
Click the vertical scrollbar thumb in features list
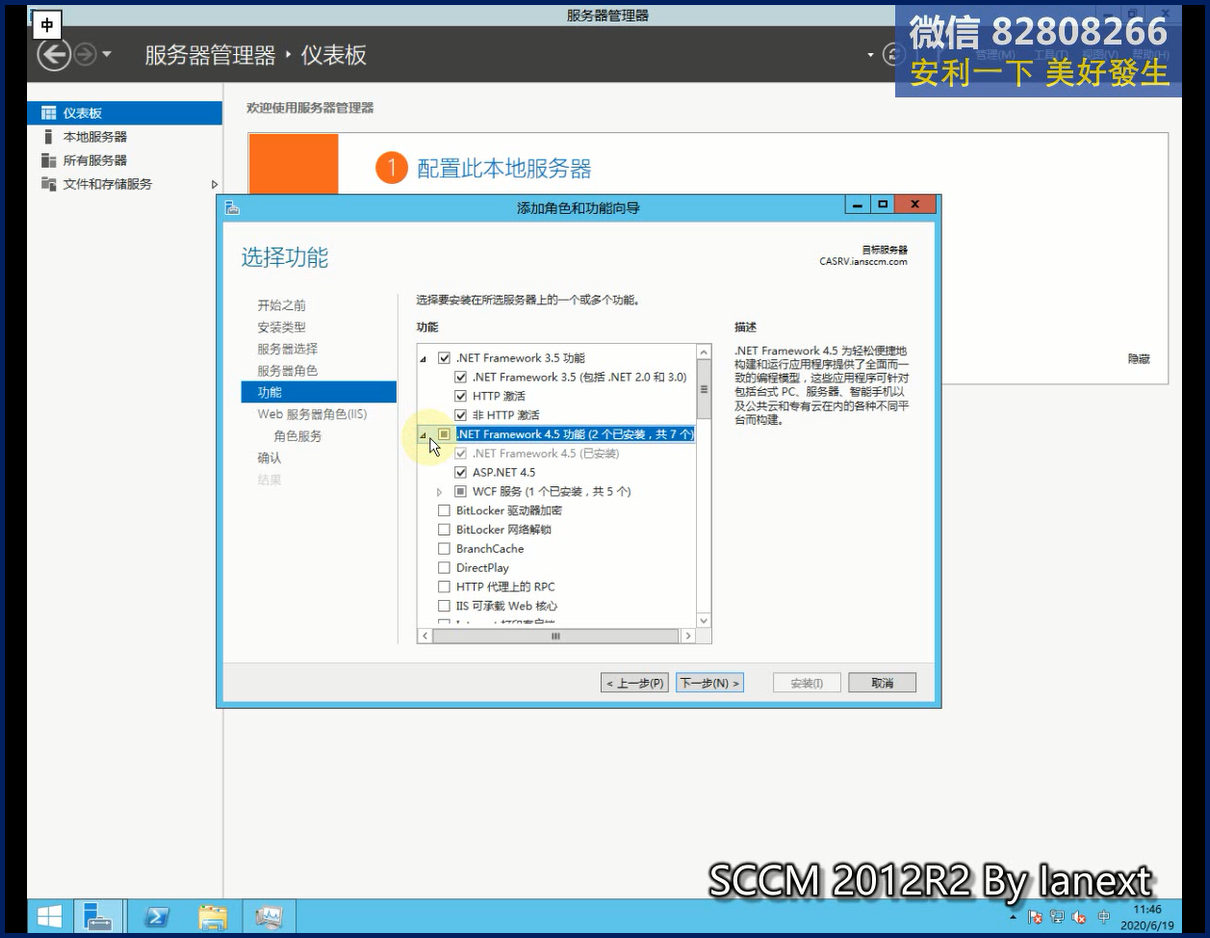(704, 390)
